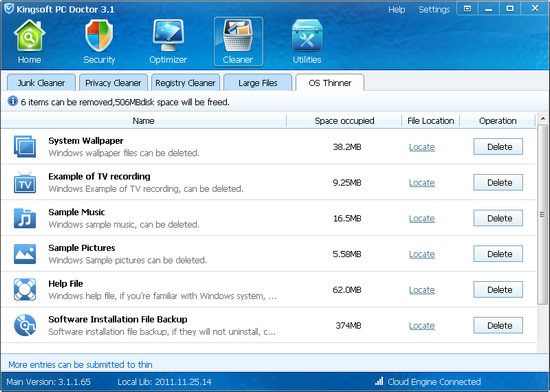The image size is (550, 392).
Task: Sort by Space occupied column header
Action: coord(344,121)
